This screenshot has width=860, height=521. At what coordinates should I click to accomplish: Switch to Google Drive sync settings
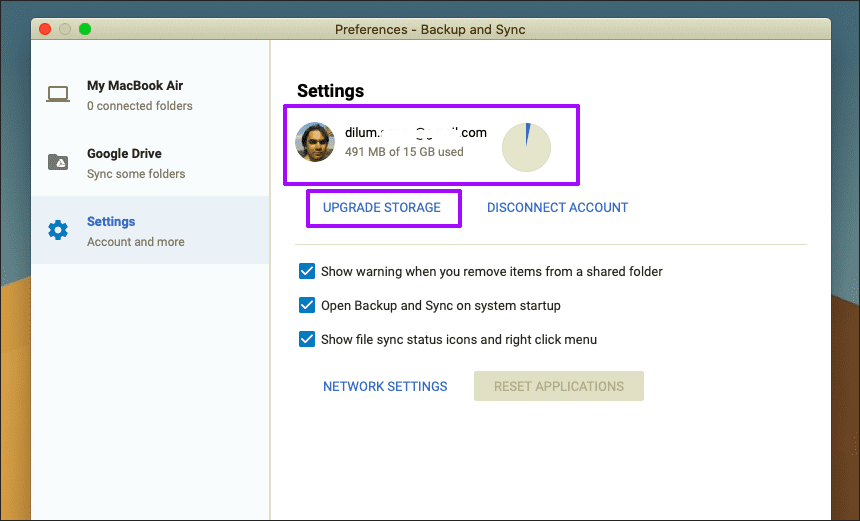(150, 163)
